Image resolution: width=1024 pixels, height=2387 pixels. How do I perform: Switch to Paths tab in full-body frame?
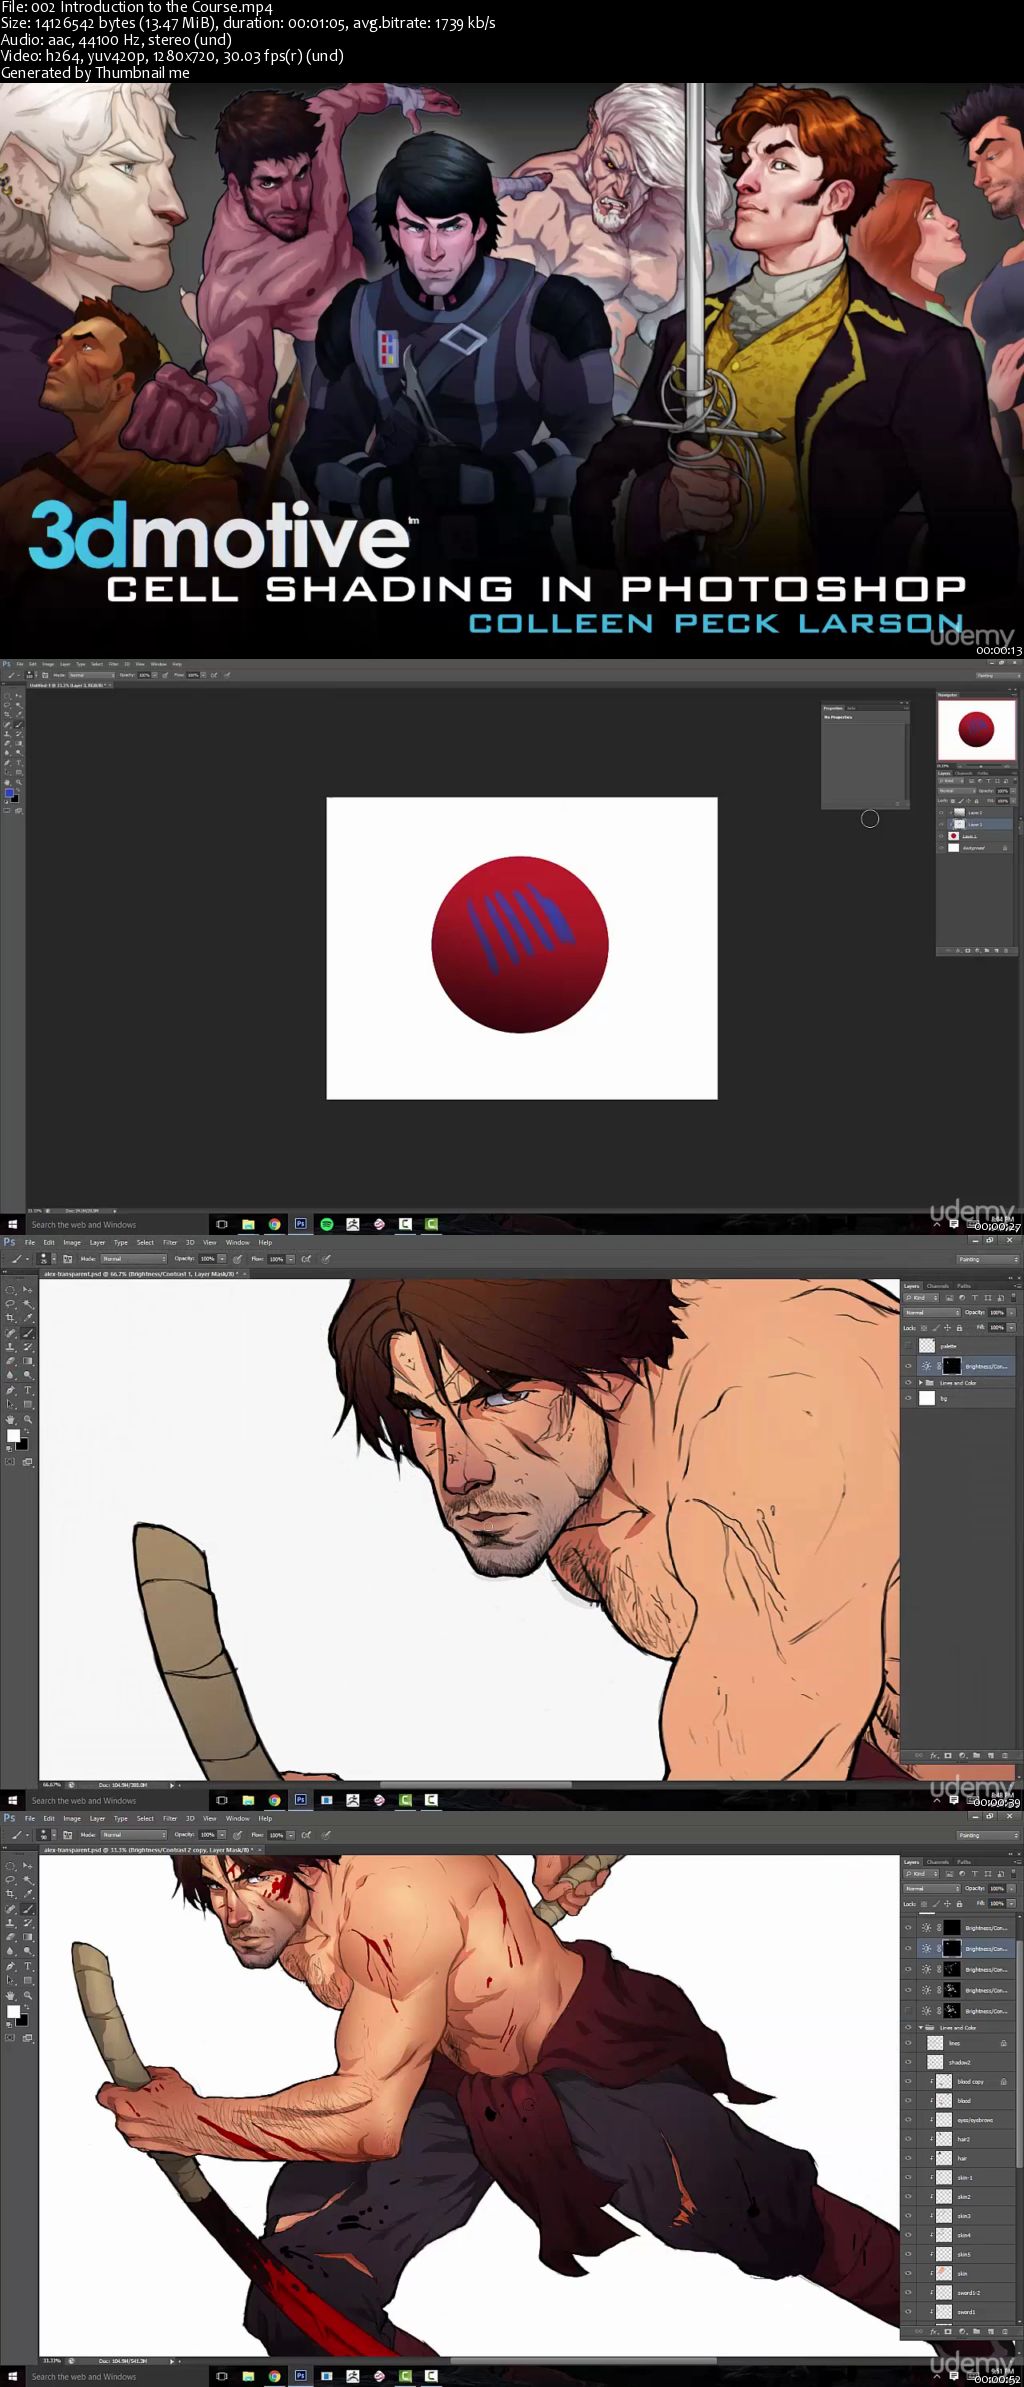964,1862
